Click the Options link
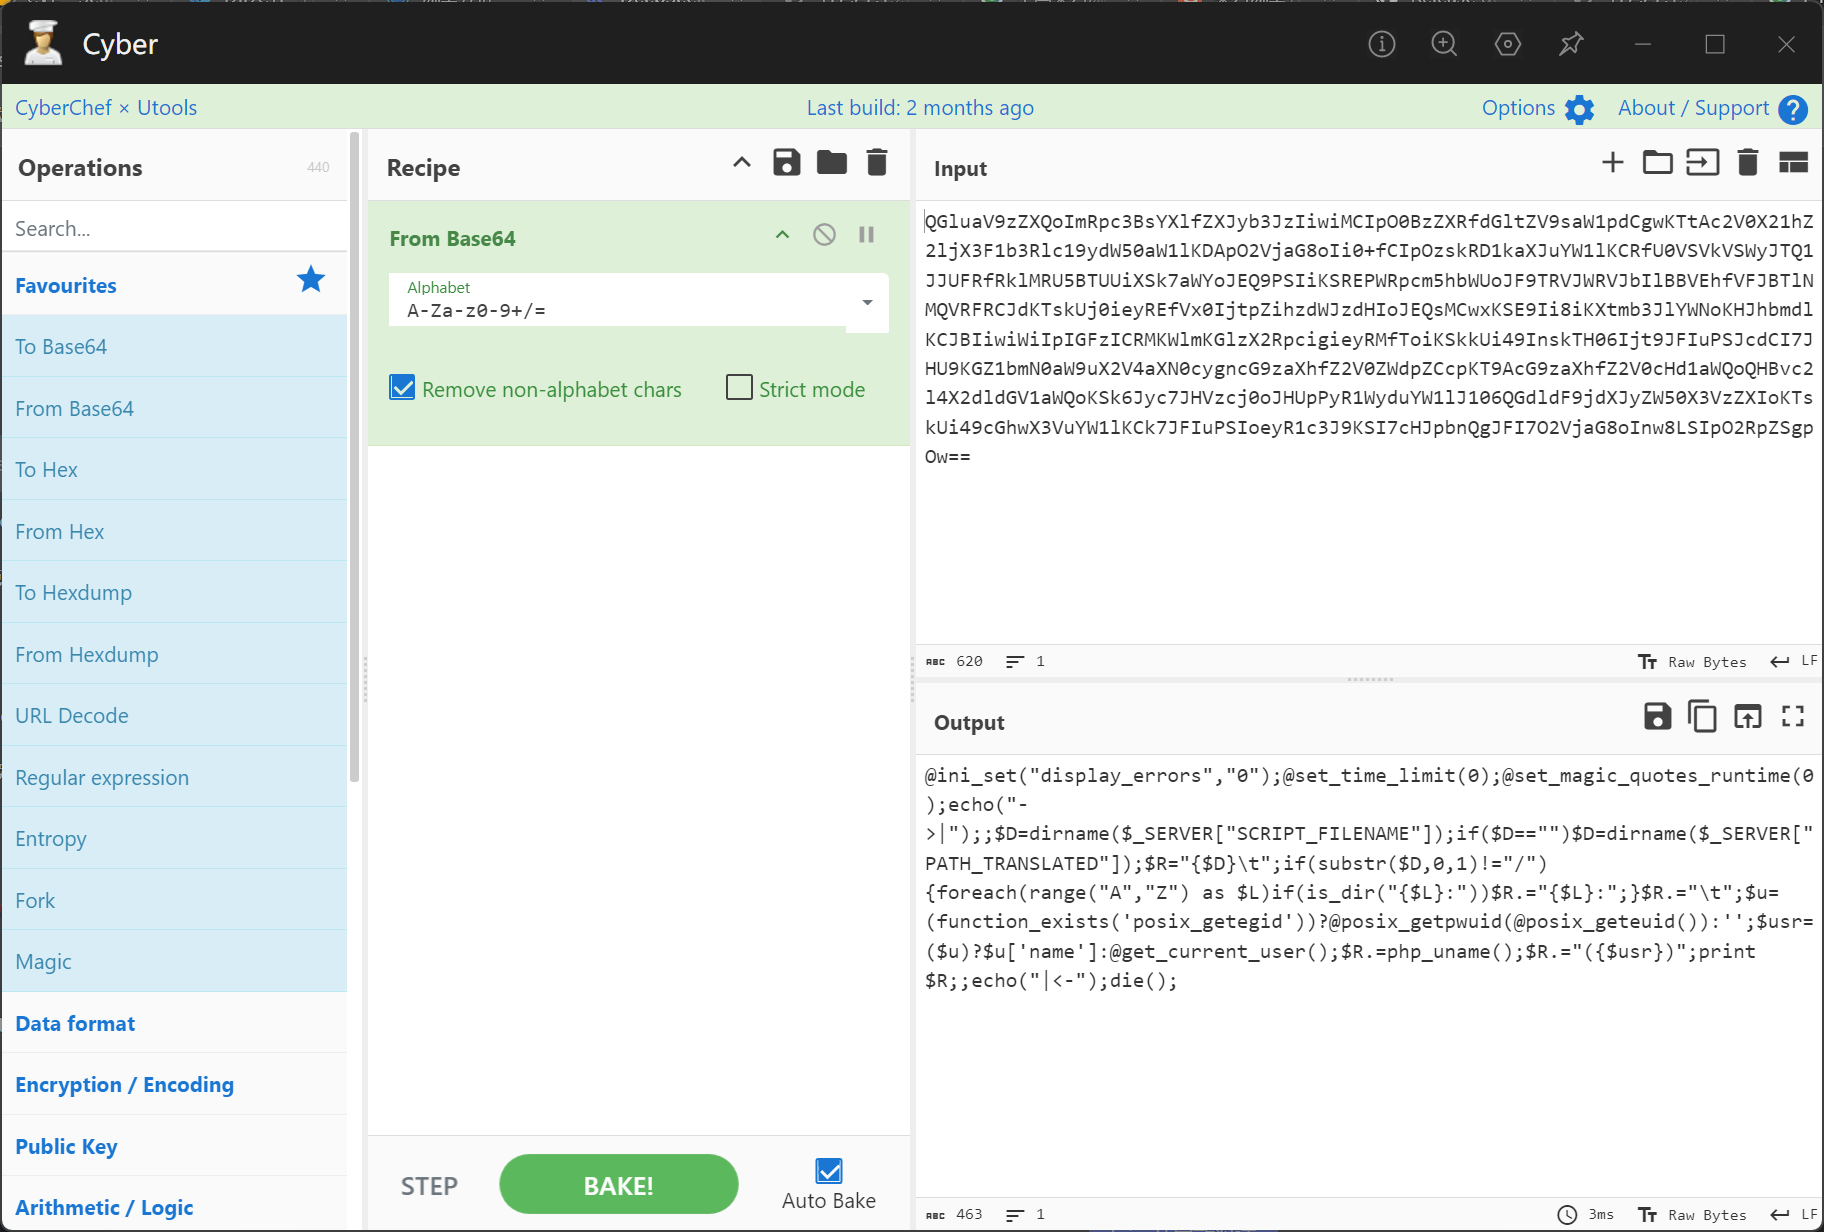The width and height of the screenshot is (1824, 1232). point(1518,108)
